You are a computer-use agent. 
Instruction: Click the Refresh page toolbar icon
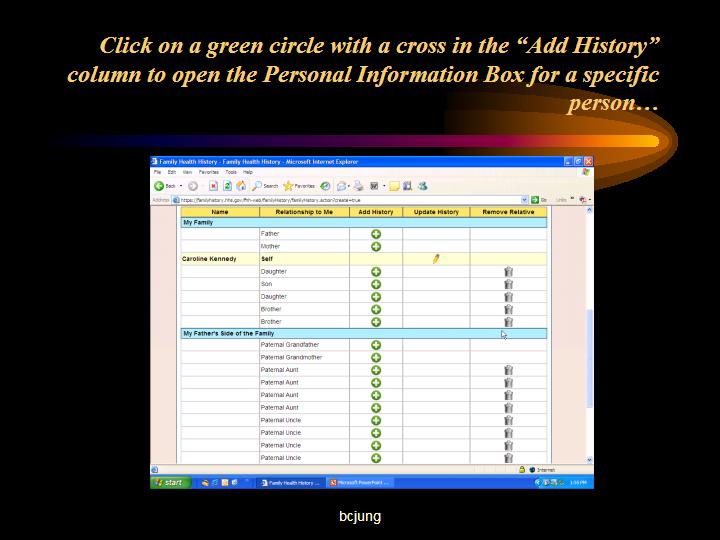(227, 186)
